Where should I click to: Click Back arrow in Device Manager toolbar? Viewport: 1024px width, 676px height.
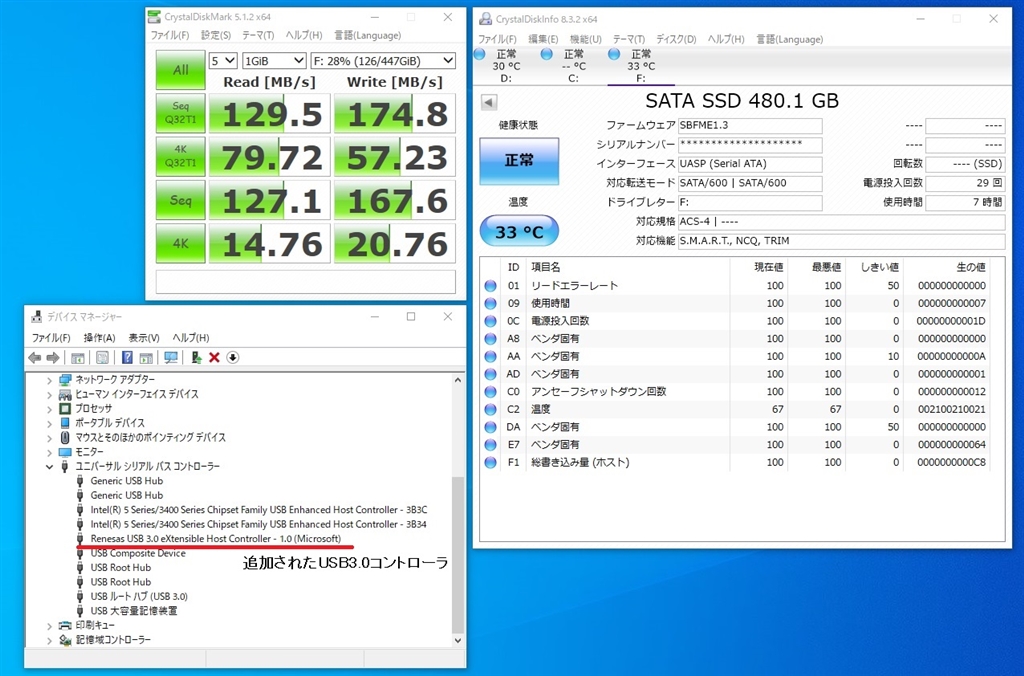click(35, 357)
